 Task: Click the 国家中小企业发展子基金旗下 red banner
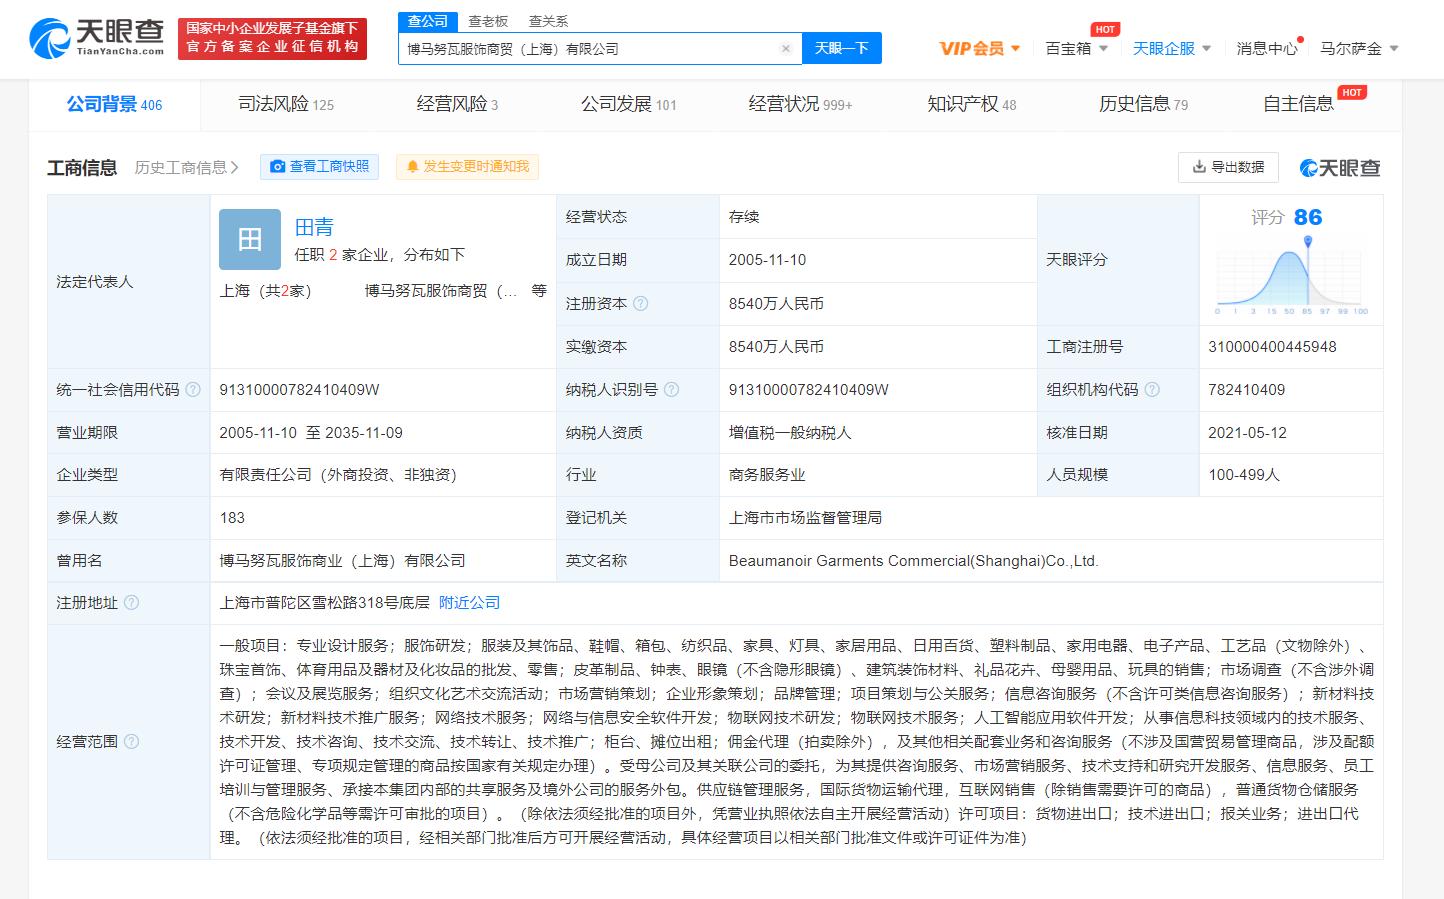pos(272,38)
